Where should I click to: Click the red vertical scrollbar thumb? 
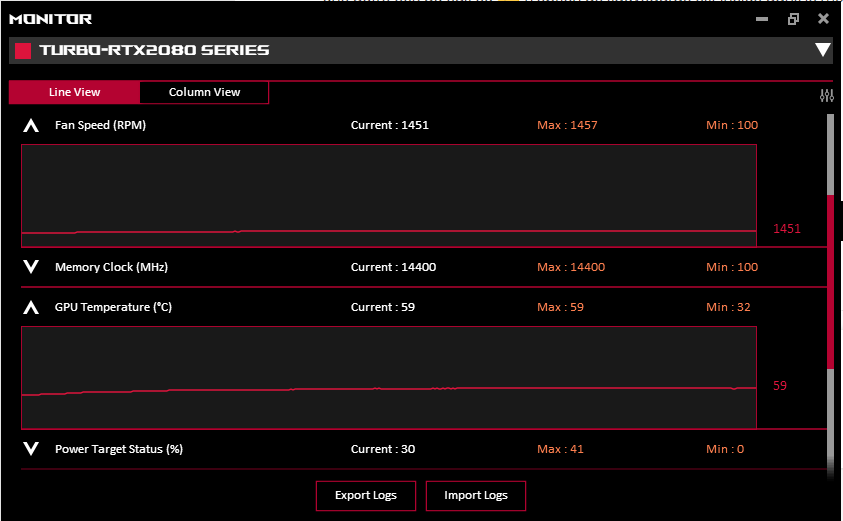[x=830, y=280]
